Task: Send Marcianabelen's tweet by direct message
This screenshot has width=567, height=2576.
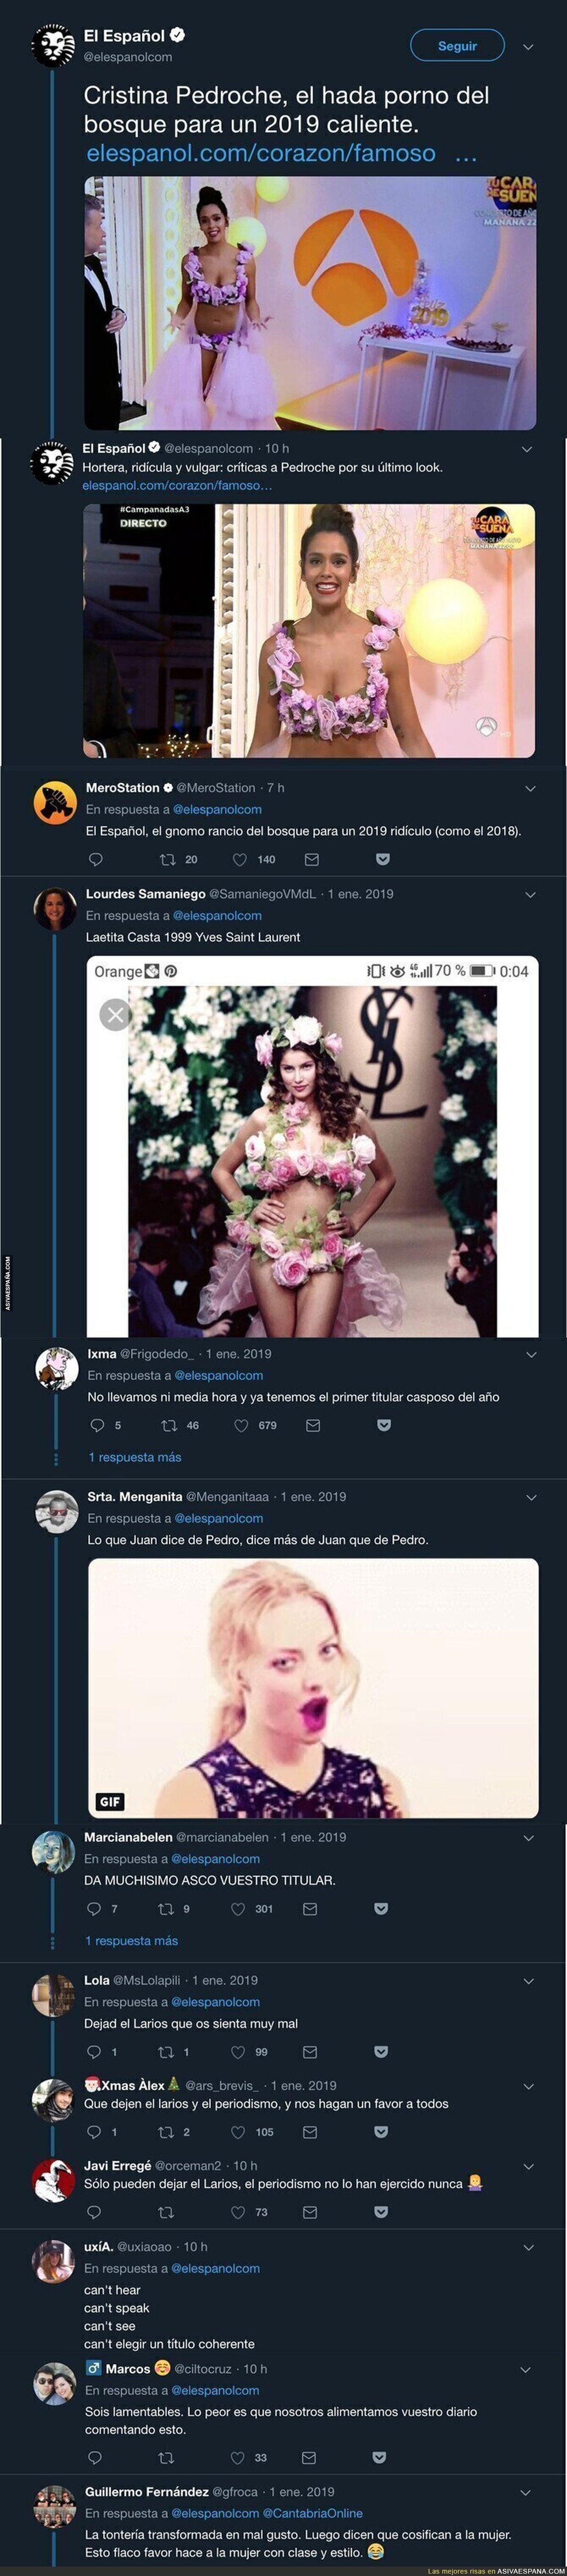Action: click(310, 1908)
